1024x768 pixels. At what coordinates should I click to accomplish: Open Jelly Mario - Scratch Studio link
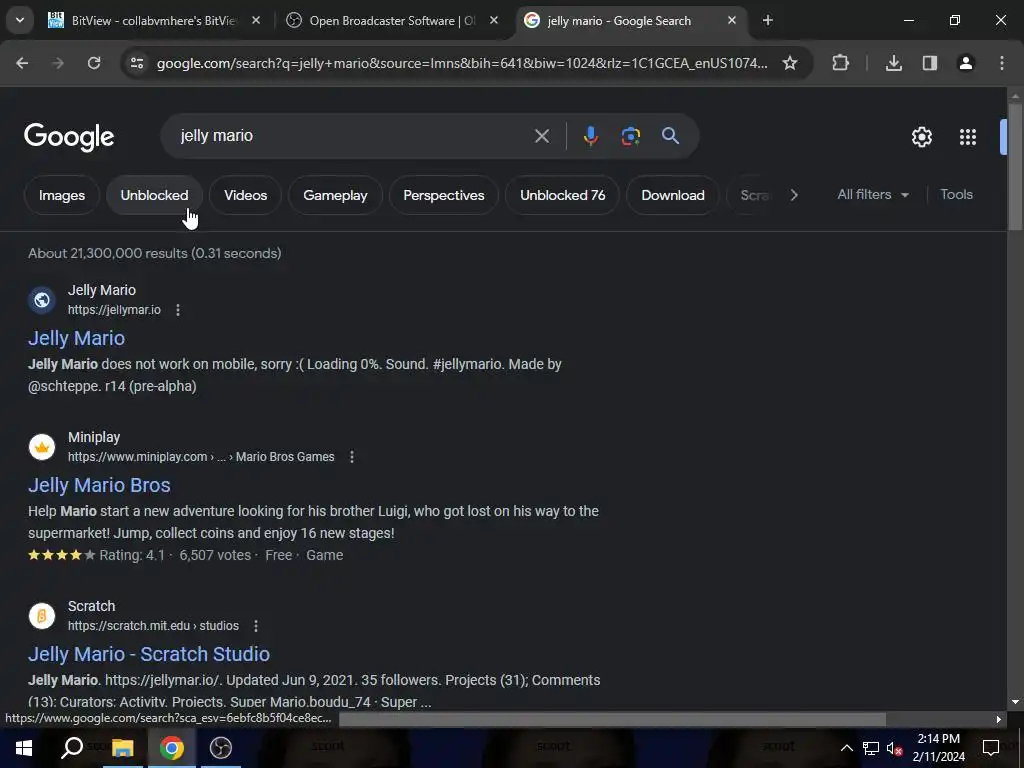pos(149,654)
